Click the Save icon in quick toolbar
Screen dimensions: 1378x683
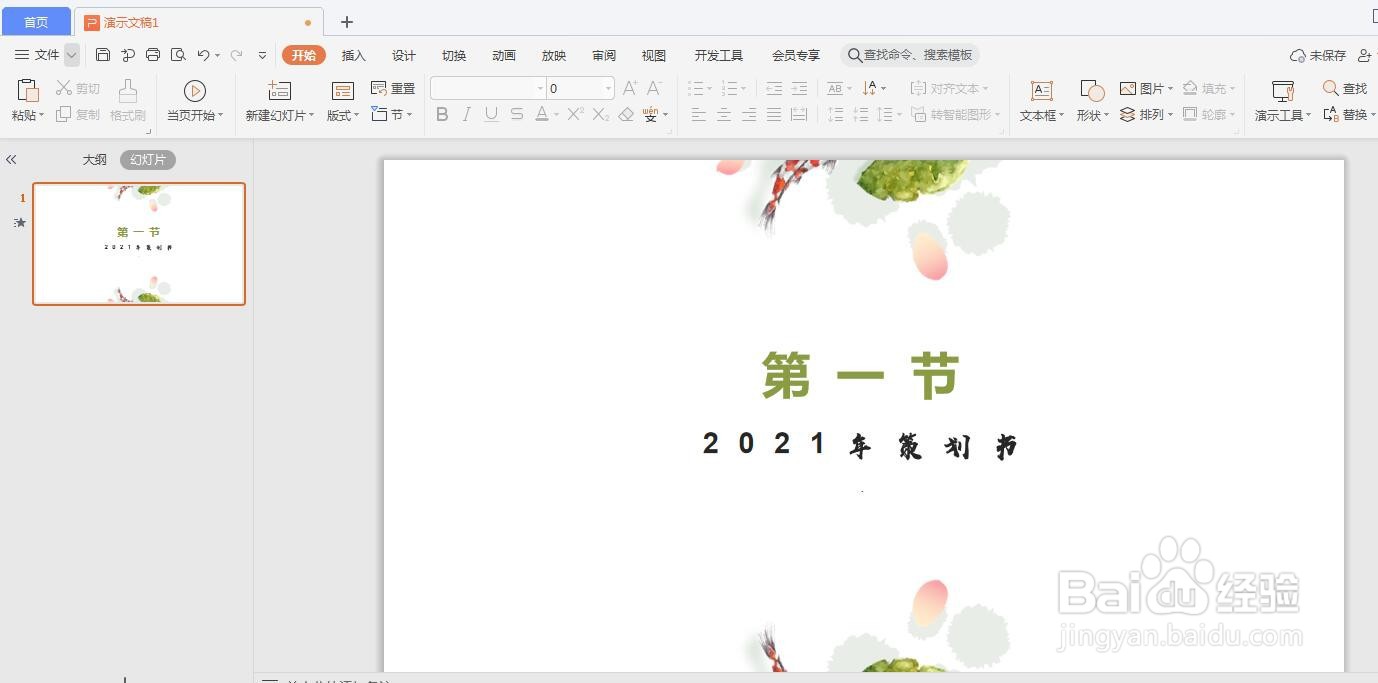coord(103,55)
